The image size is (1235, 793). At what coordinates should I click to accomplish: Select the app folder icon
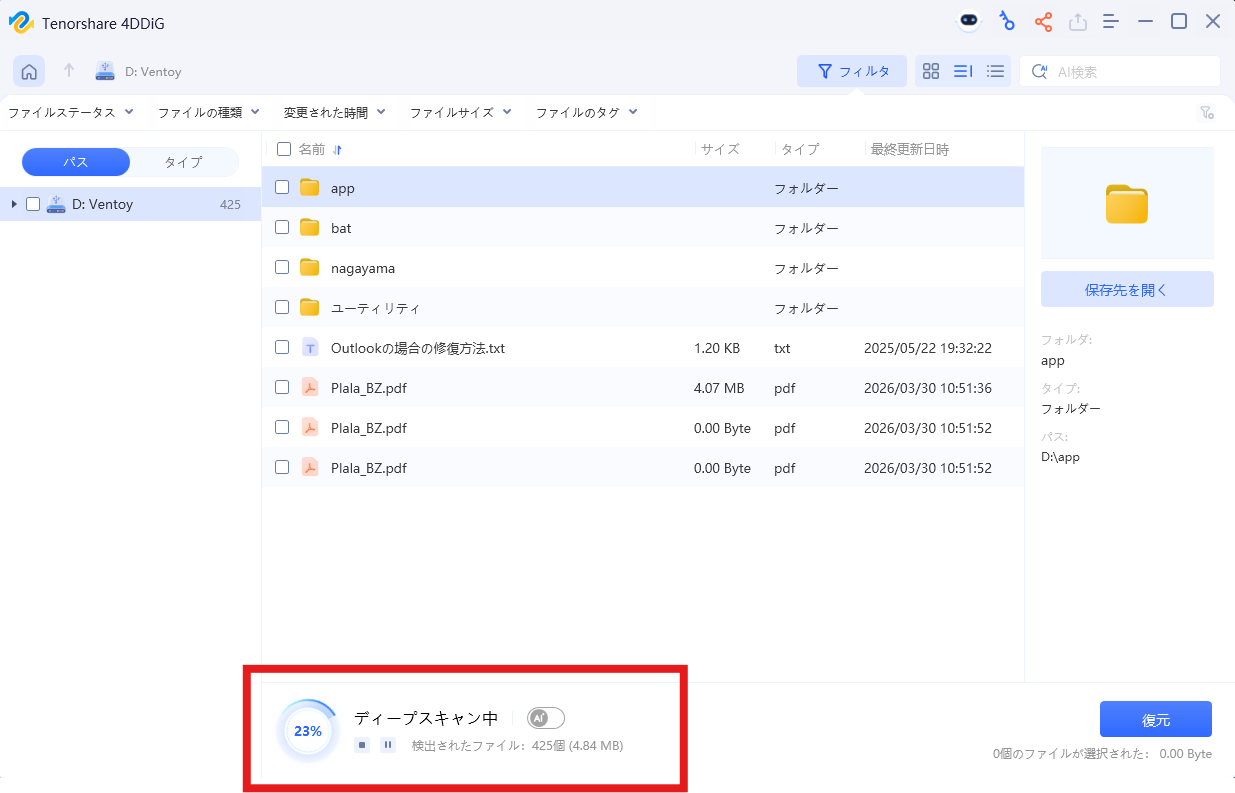tap(310, 188)
